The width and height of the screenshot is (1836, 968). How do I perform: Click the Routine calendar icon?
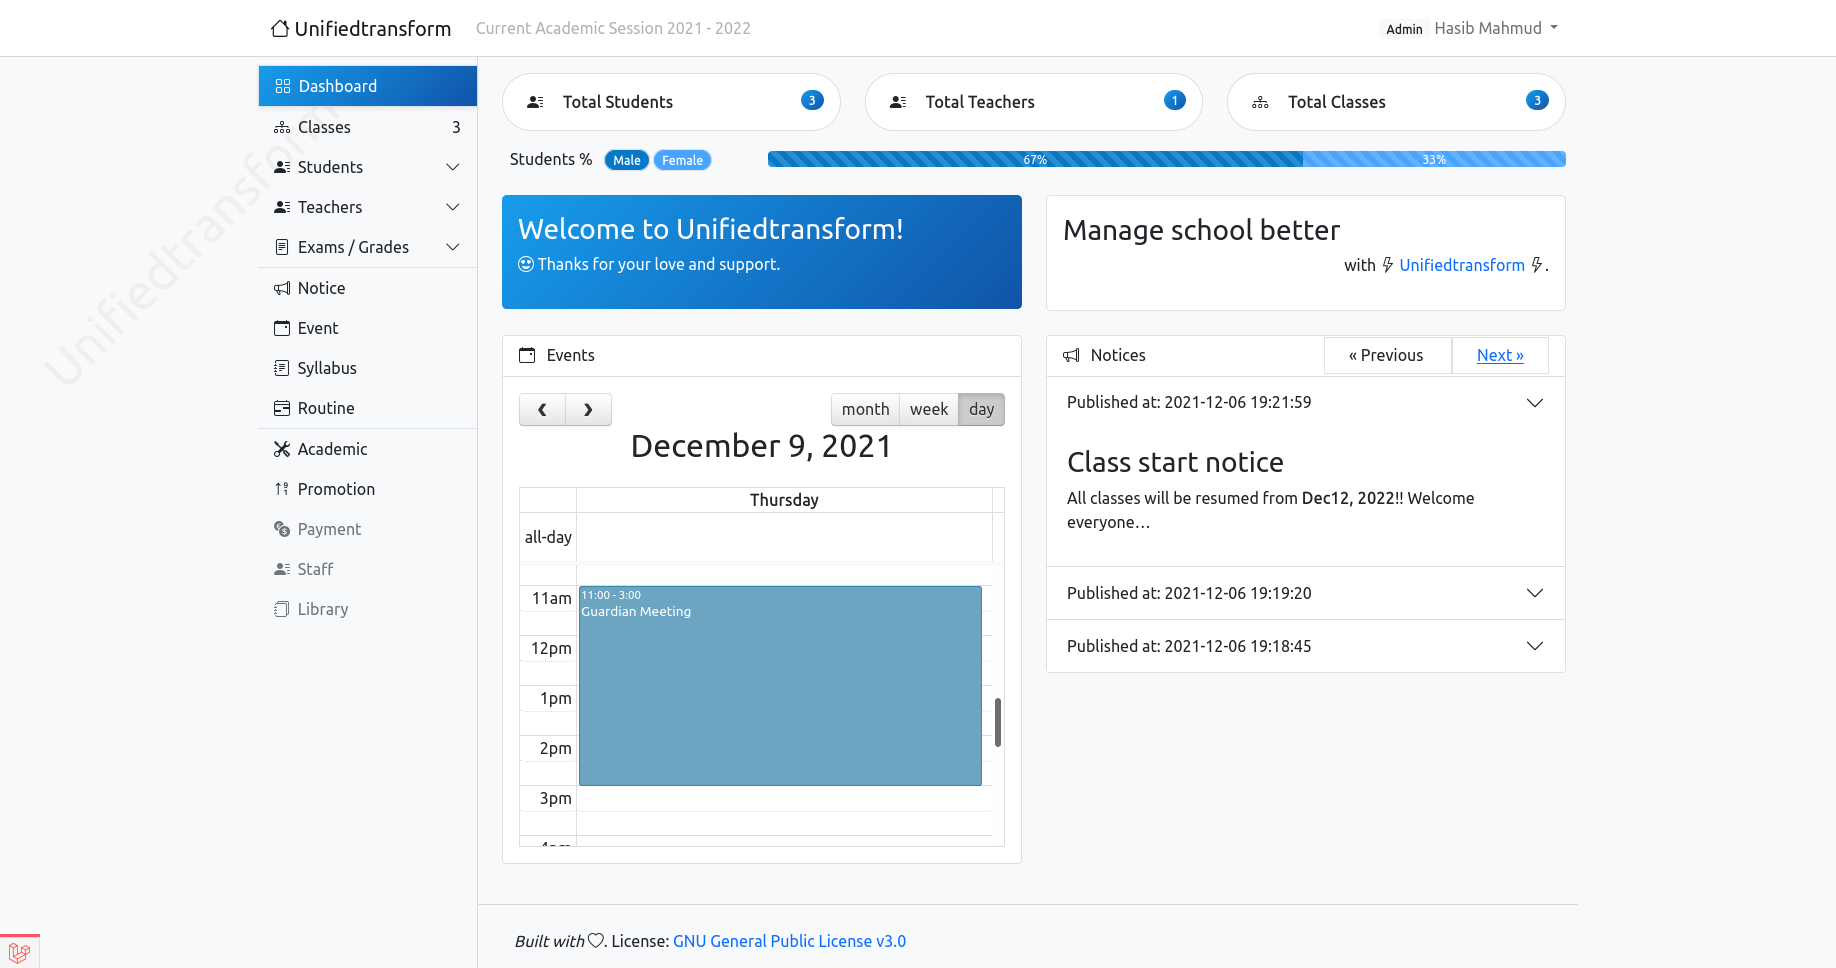282,408
